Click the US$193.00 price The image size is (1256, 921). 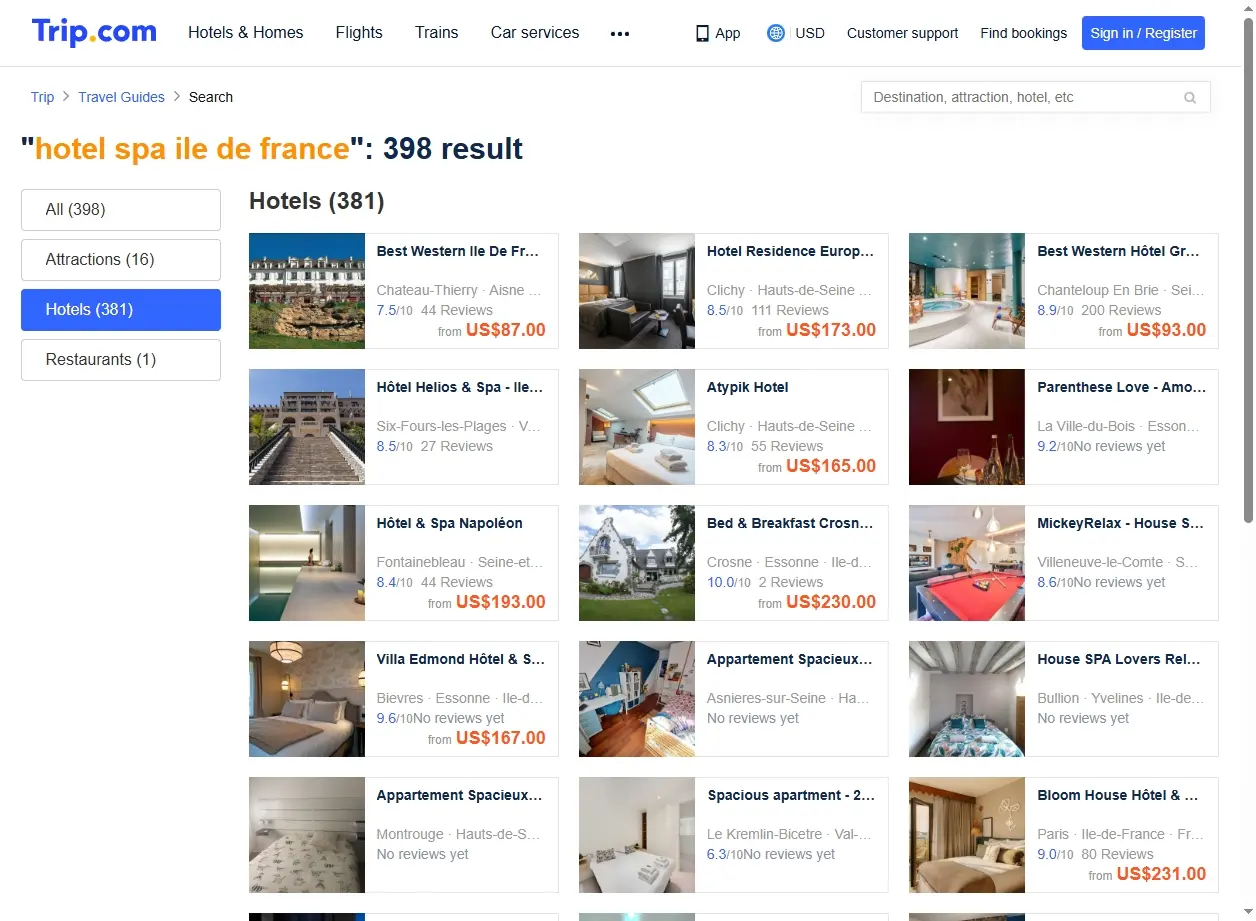point(501,602)
